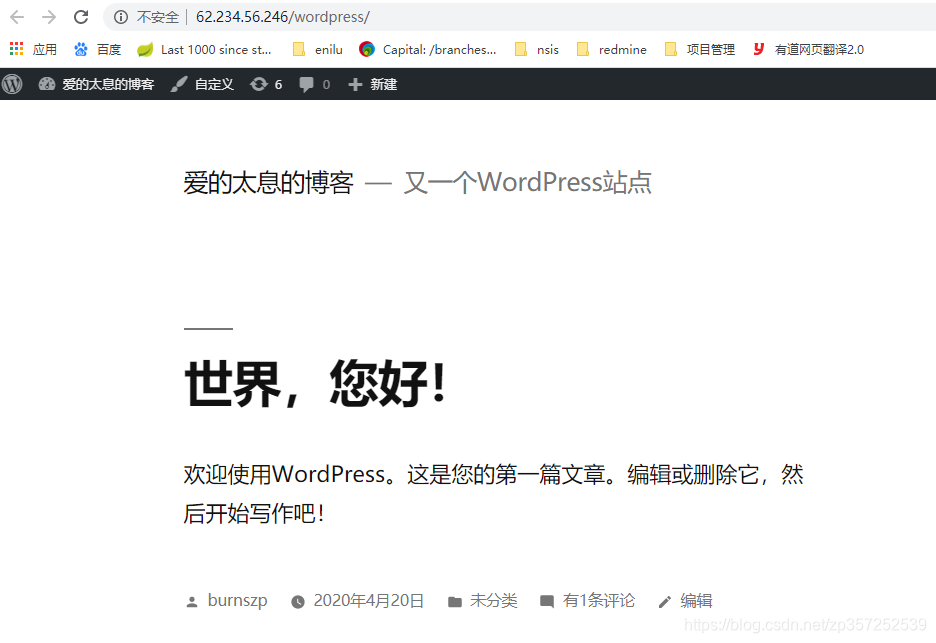Open the Last 1000 since bookmark
Viewport: 936px width, 643px height.
click(204, 50)
